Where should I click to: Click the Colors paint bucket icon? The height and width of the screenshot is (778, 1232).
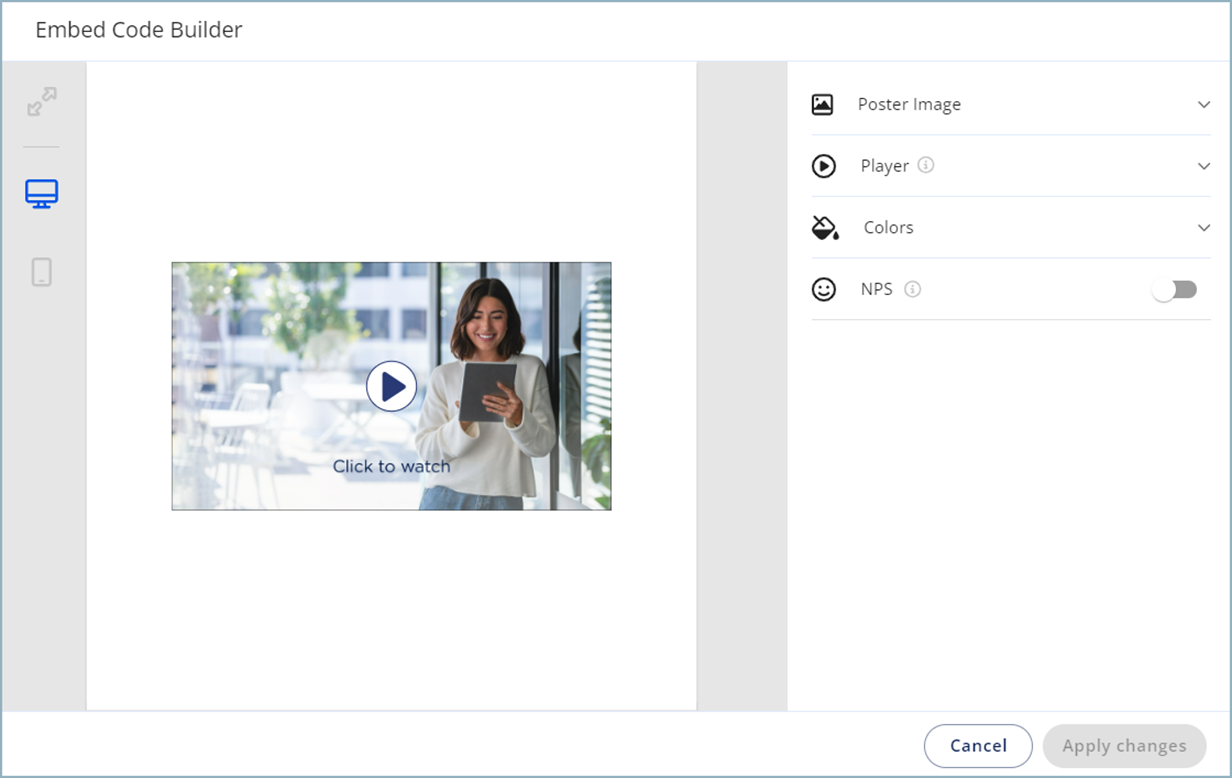tap(823, 227)
